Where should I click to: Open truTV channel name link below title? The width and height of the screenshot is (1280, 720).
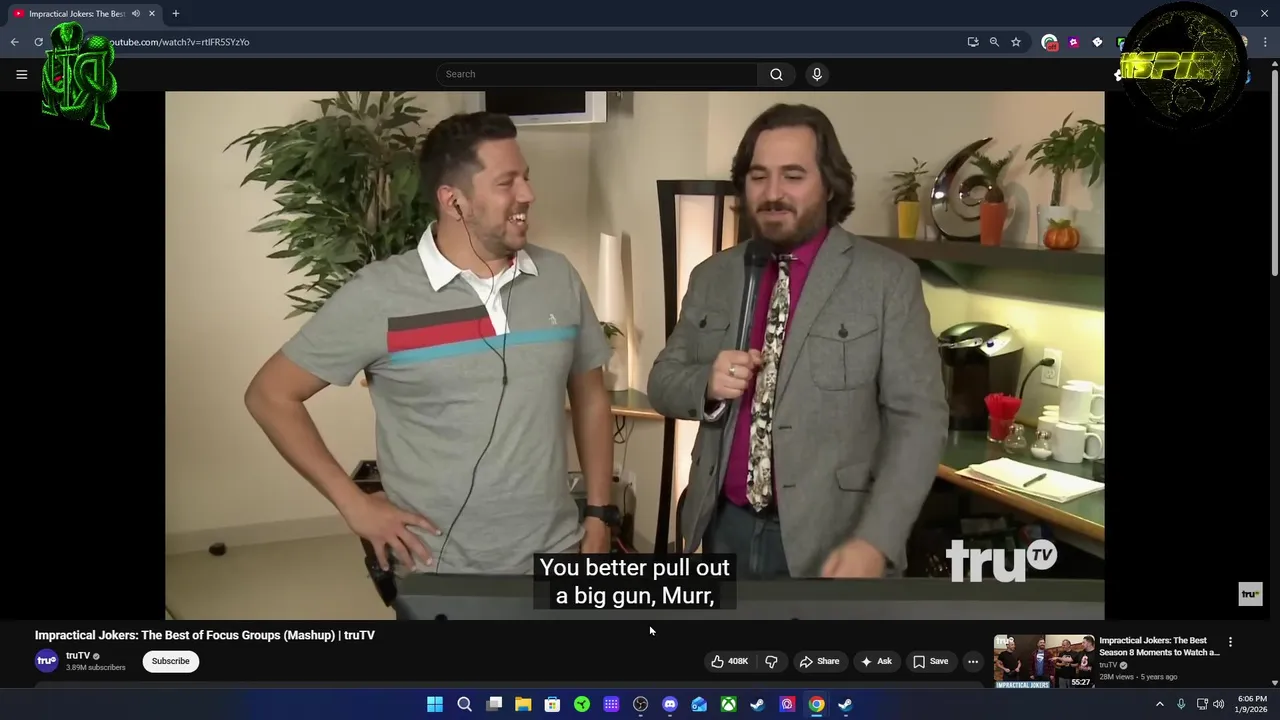point(78,656)
